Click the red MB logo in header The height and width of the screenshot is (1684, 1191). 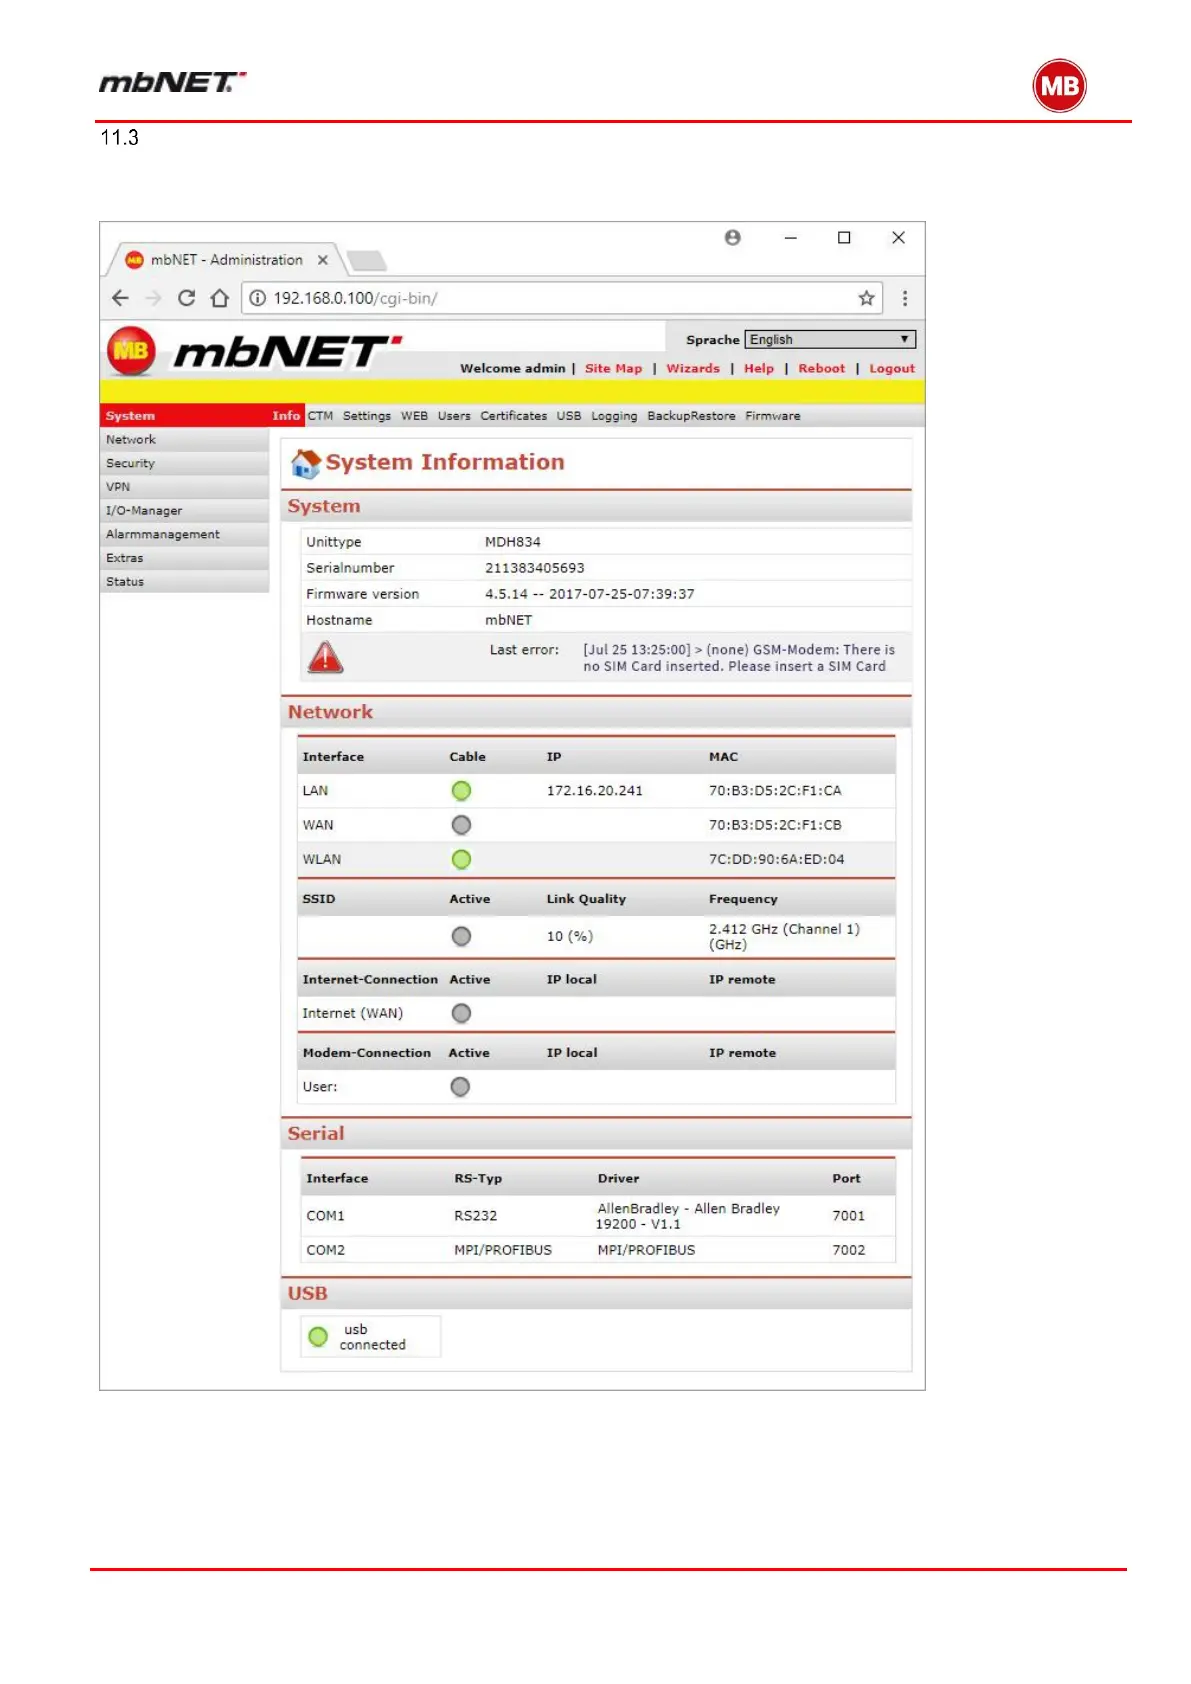point(131,351)
